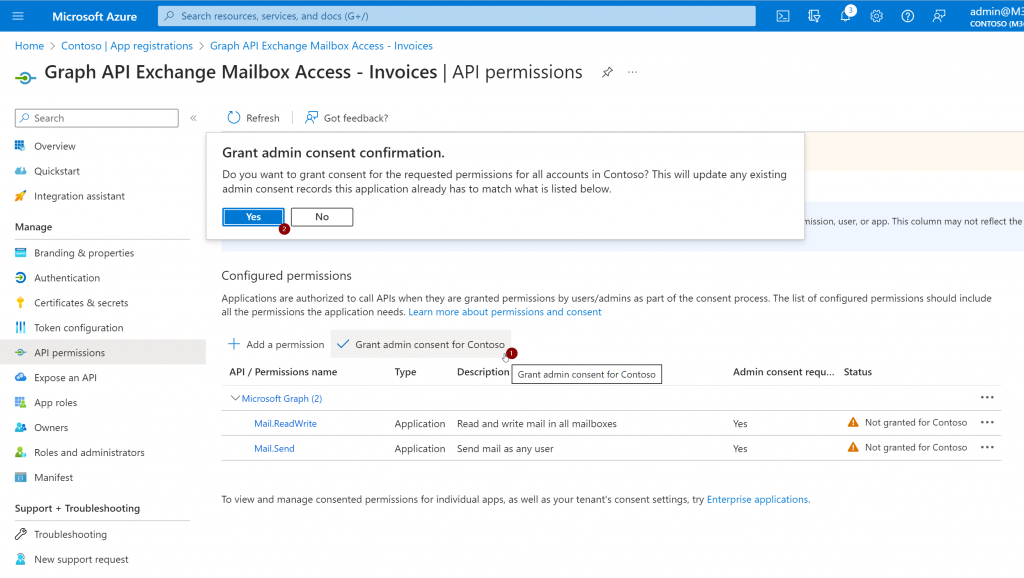The image size is (1024, 578).
Task: Open Certificates & secrets in sidebar
Action: (x=81, y=303)
